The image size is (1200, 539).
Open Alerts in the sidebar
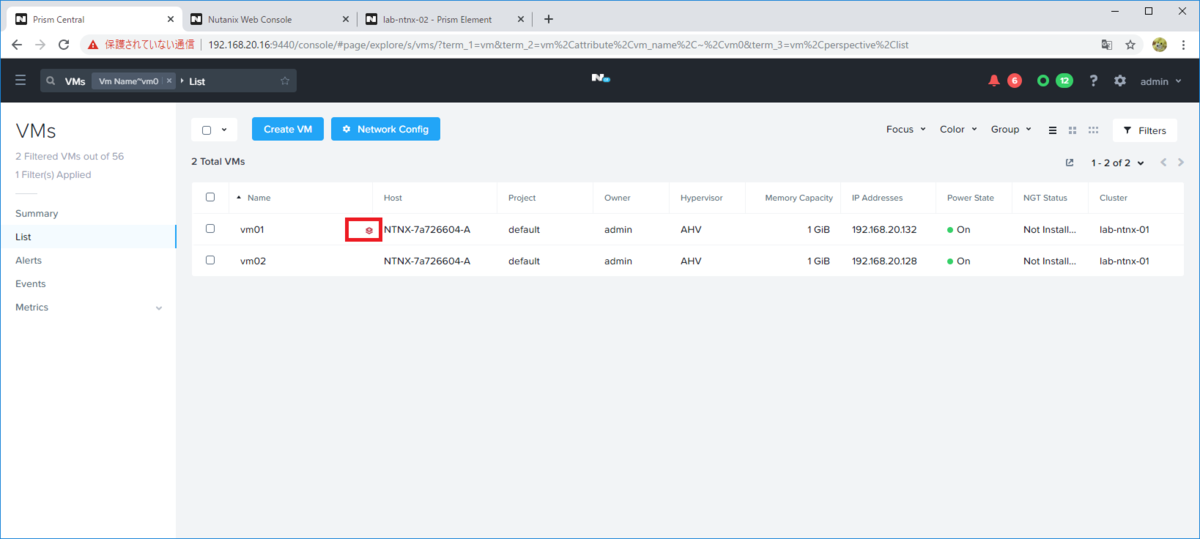pos(28,260)
